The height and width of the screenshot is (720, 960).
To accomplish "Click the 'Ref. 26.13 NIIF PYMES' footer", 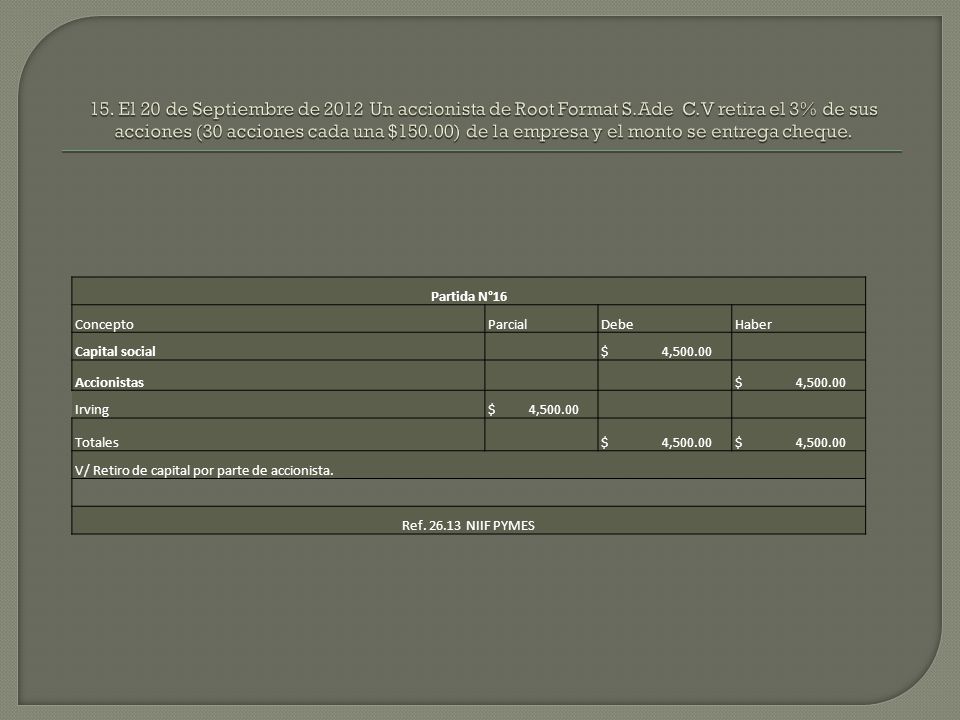I will click(468, 525).
